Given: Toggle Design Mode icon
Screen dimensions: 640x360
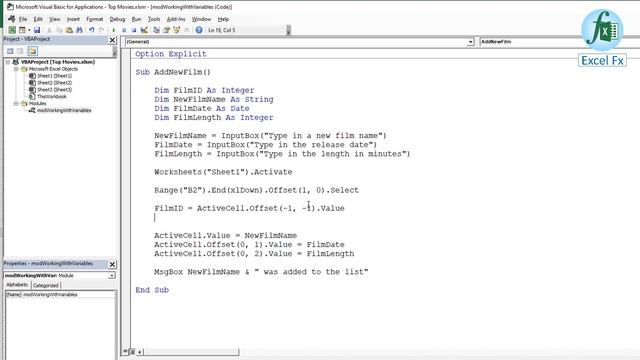Looking at the screenshot, I should (x=144, y=30).
